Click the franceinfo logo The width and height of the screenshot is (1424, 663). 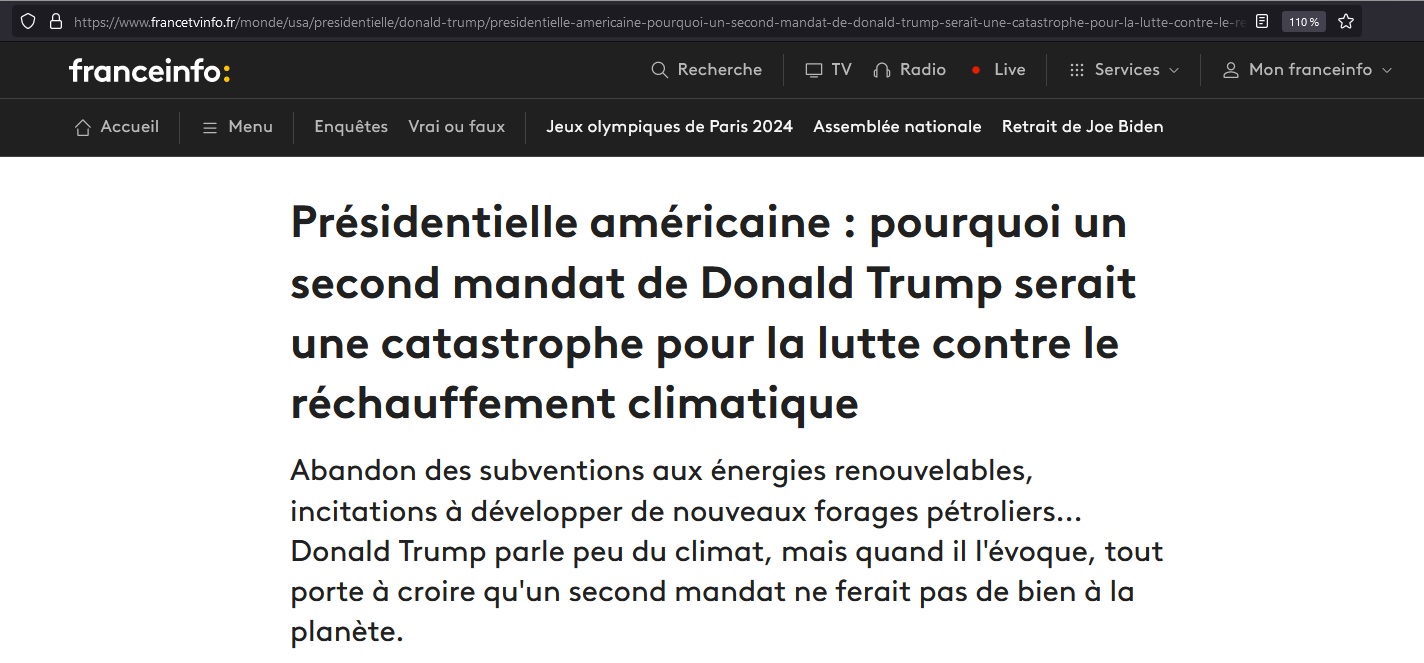pyautogui.click(x=150, y=70)
